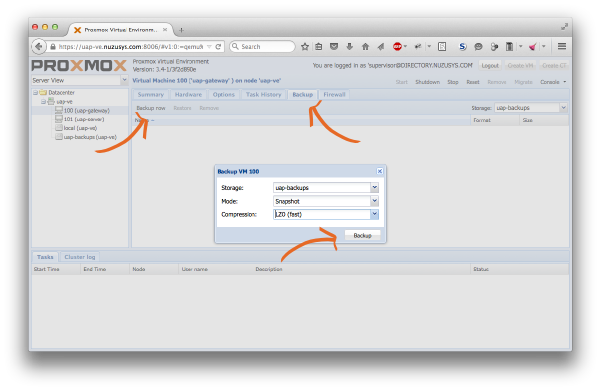
Task: Select the Backup tab
Action: 302,95
